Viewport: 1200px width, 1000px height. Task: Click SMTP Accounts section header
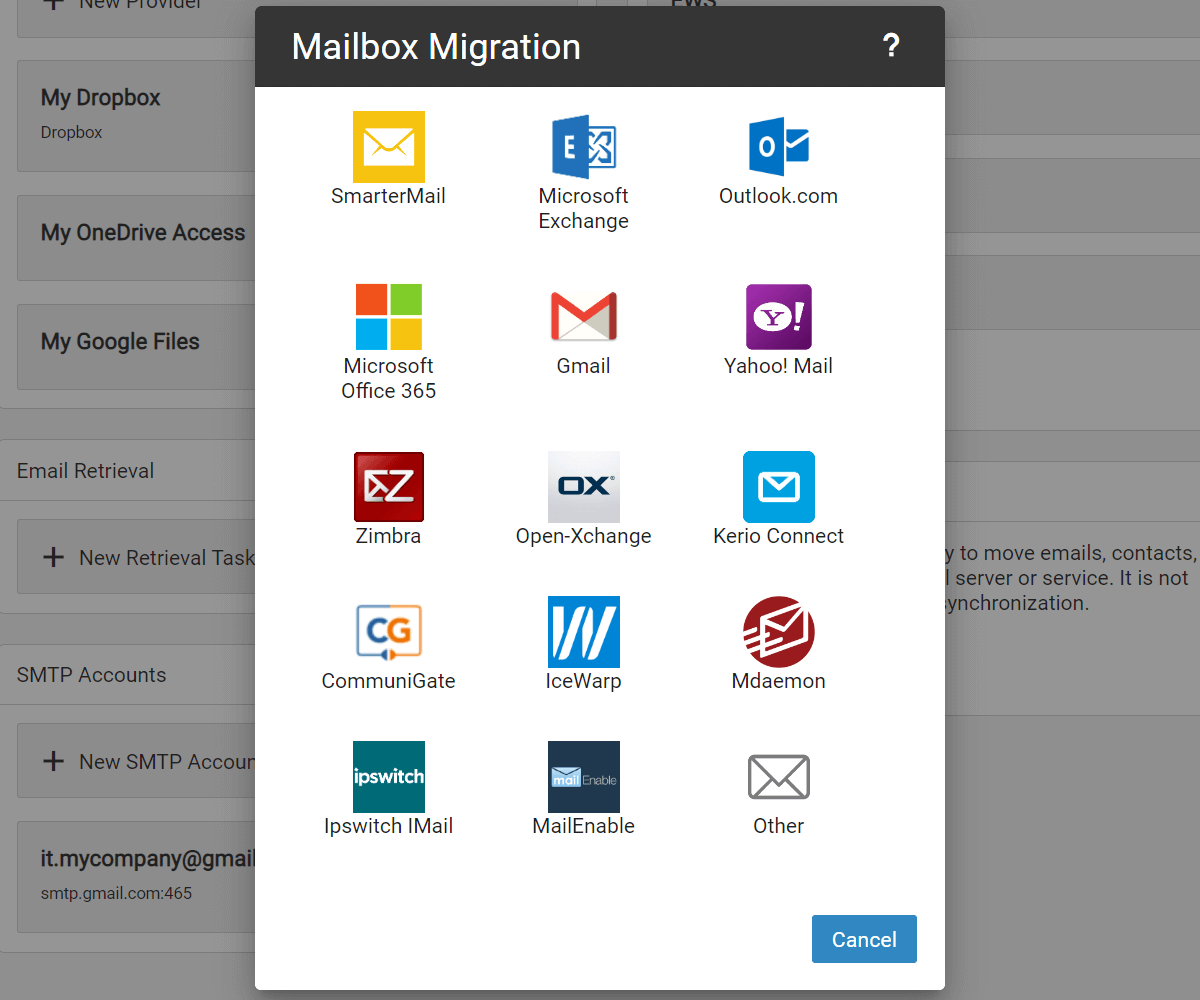(91, 675)
